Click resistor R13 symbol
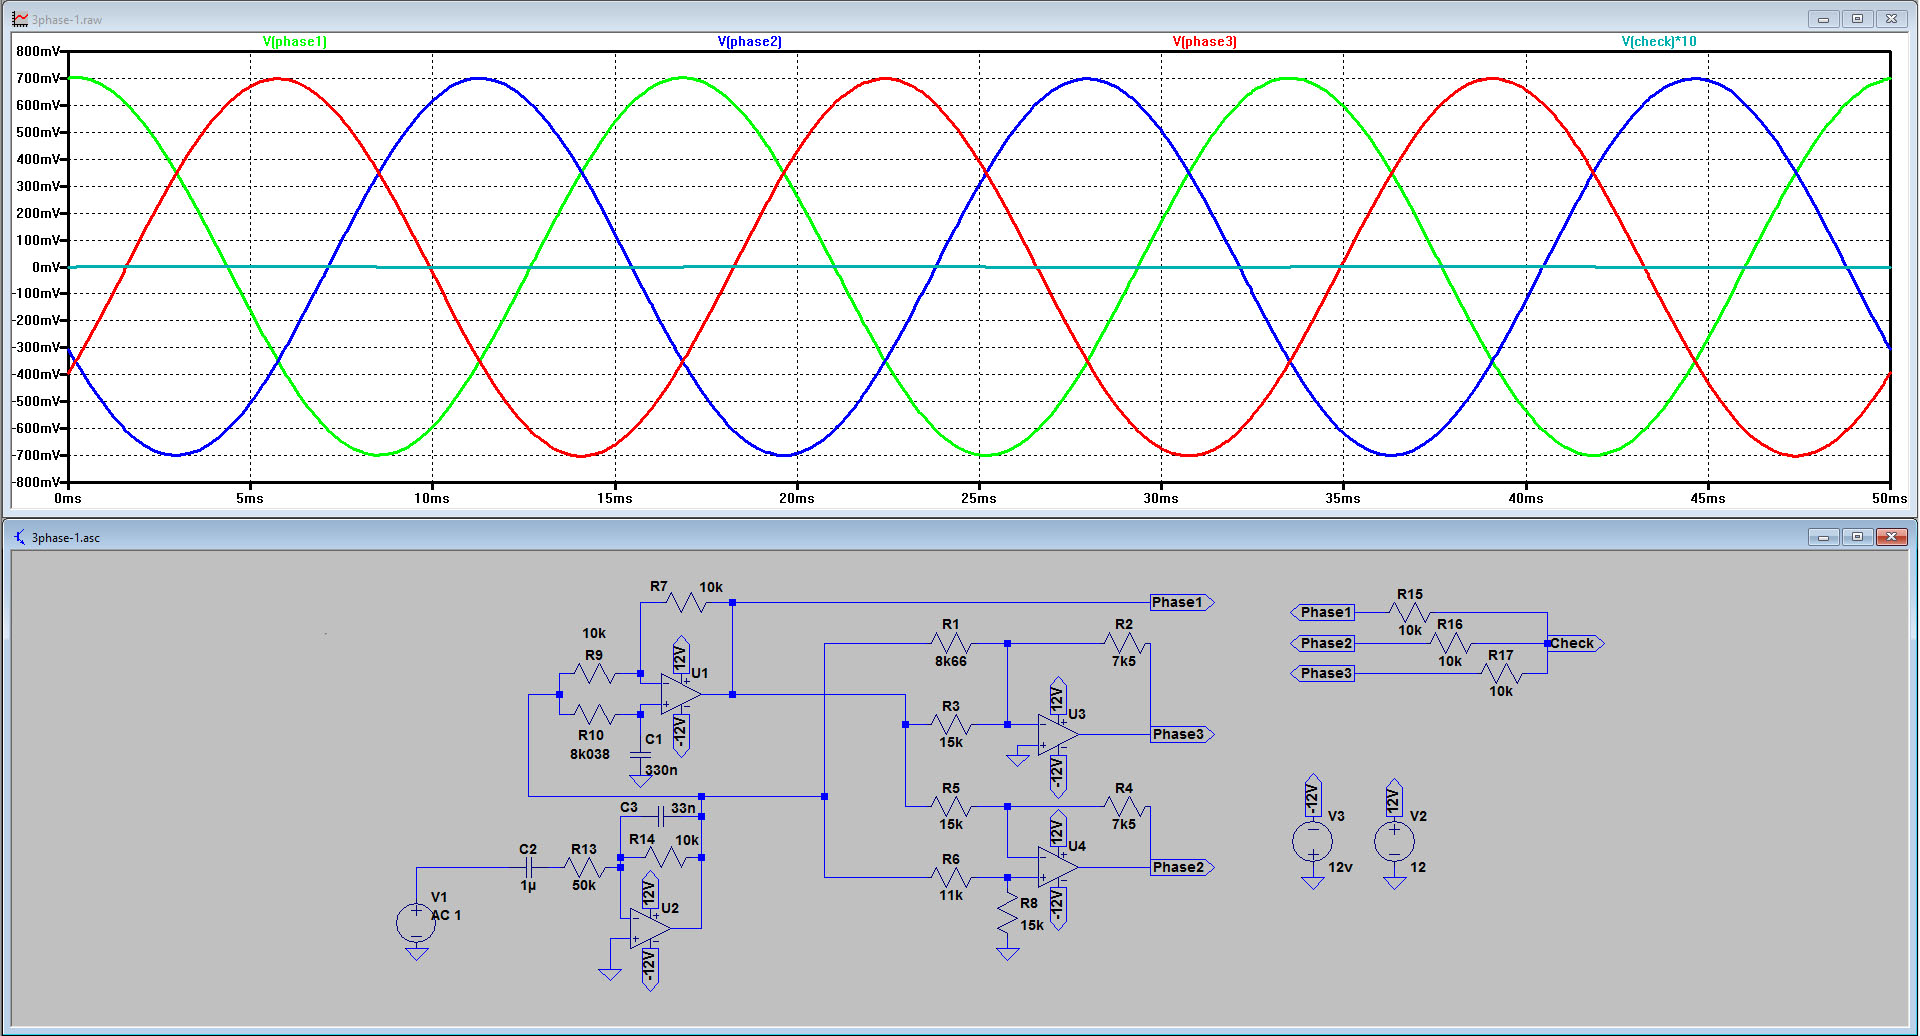This screenshot has height=1036, width=1920. pyautogui.click(x=584, y=867)
